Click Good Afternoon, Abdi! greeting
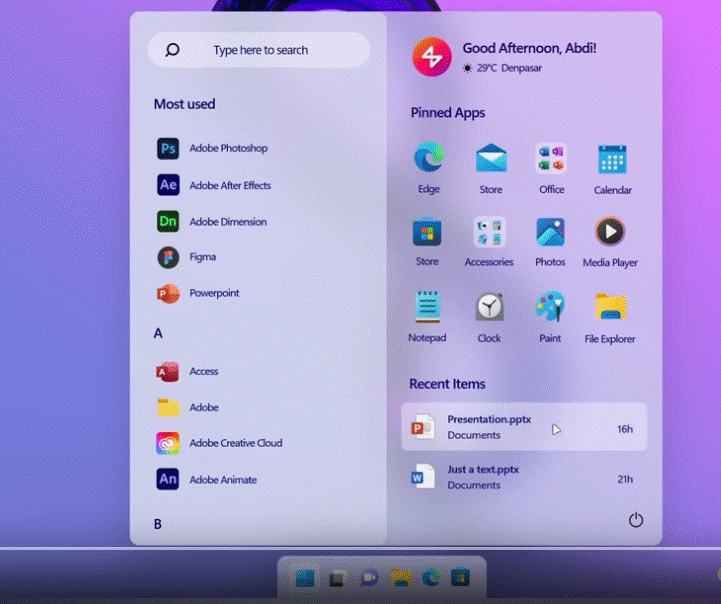This screenshot has width=721, height=604. point(529,48)
